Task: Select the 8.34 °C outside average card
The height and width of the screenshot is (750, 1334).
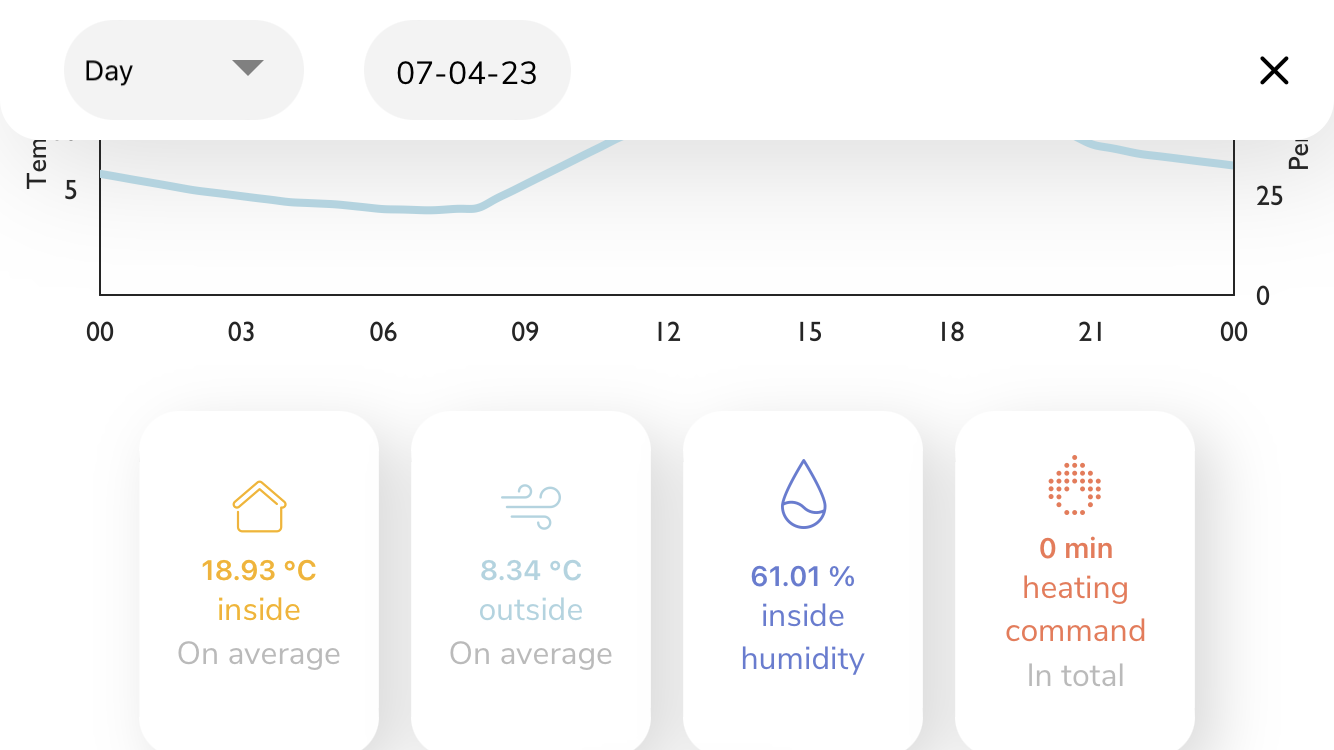Action: tap(531, 580)
